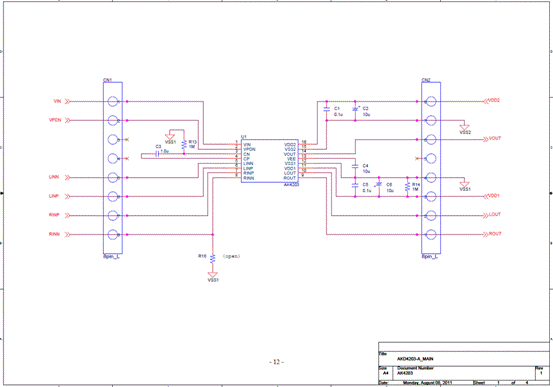Select the ROUT output port

(x=495, y=234)
